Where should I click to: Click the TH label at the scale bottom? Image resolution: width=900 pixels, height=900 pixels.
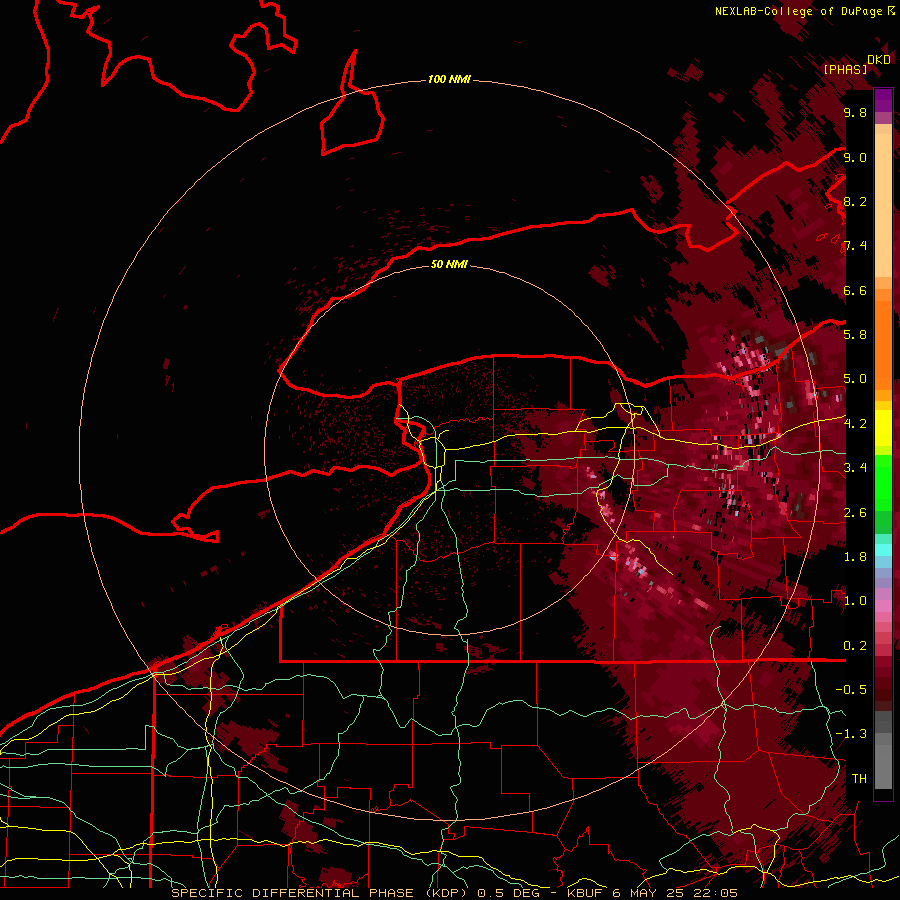pos(859,779)
